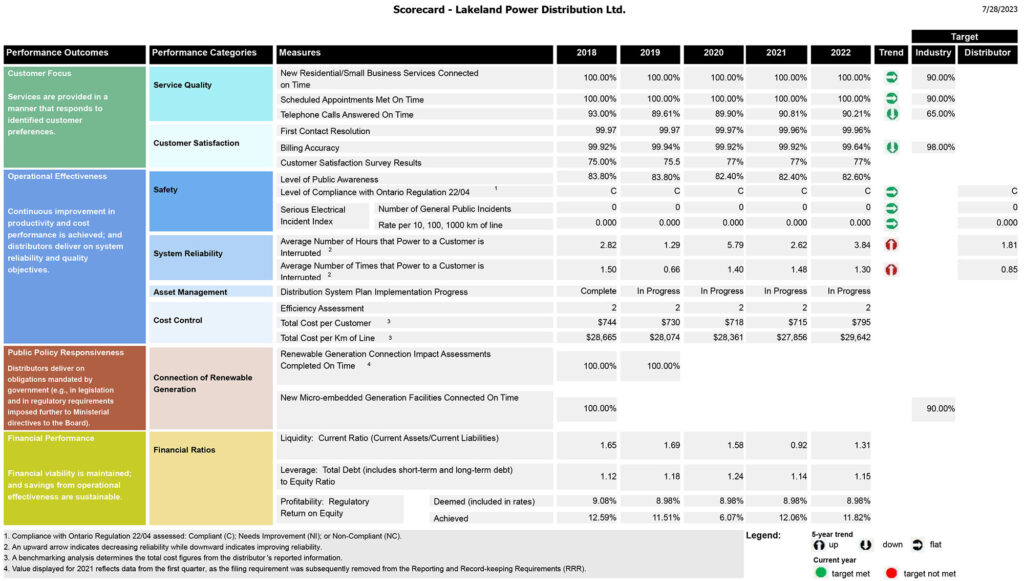Select the 2018 column header

tap(586, 54)
